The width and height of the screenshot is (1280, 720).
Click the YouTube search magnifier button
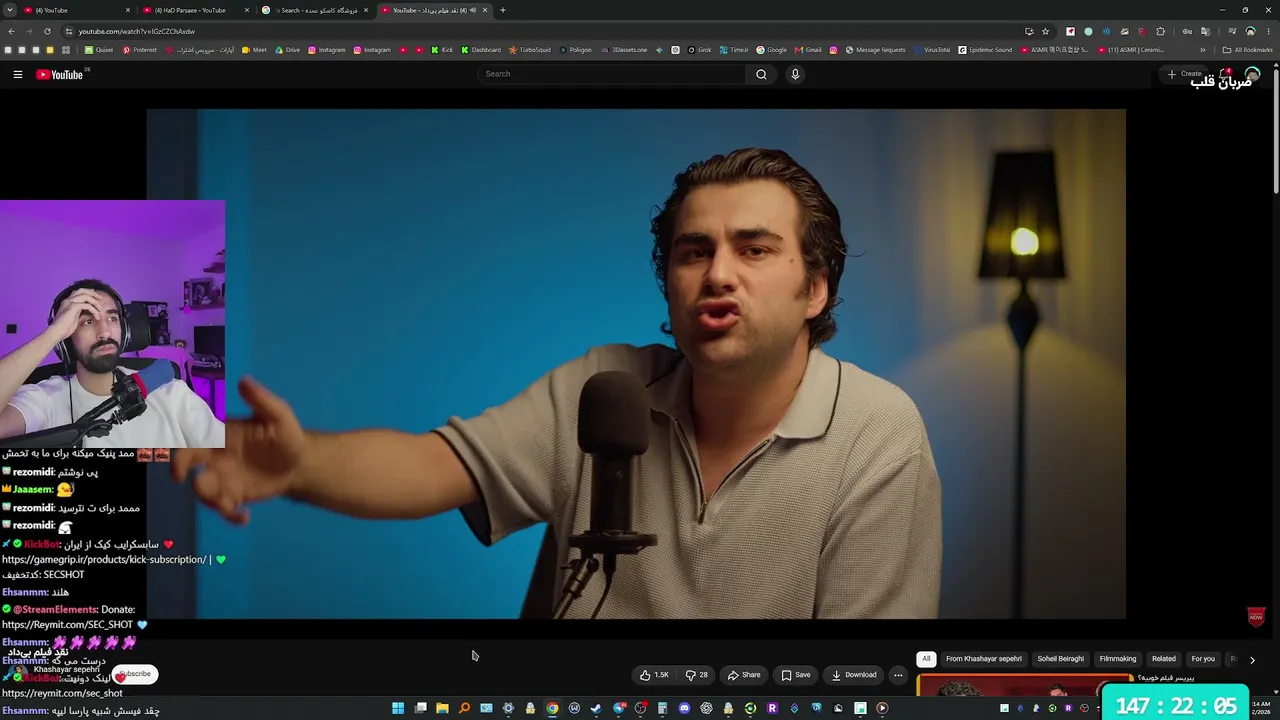pos(761,74)
